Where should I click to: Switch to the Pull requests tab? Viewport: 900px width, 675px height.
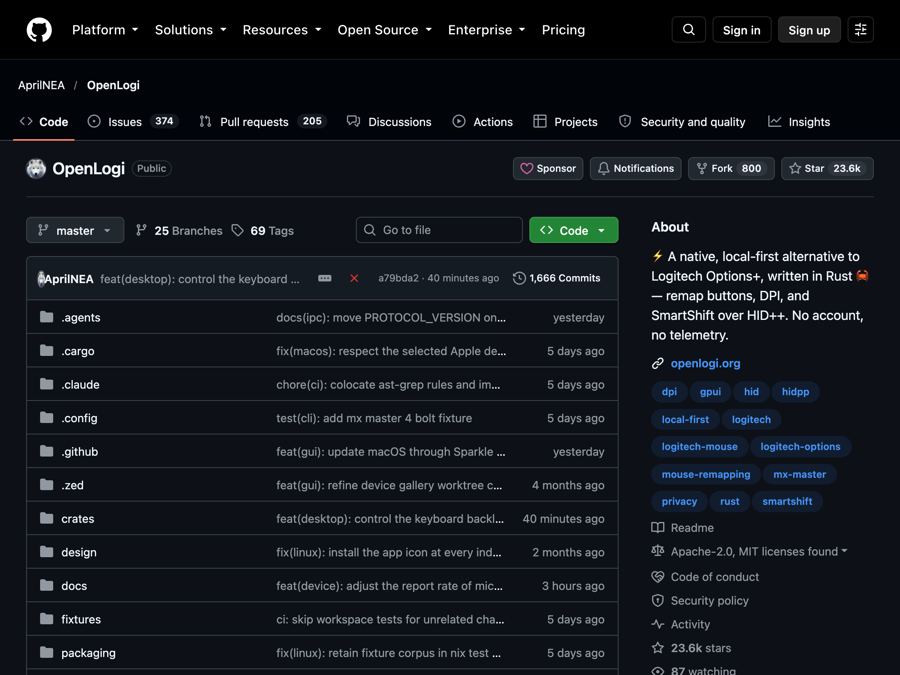262,122
